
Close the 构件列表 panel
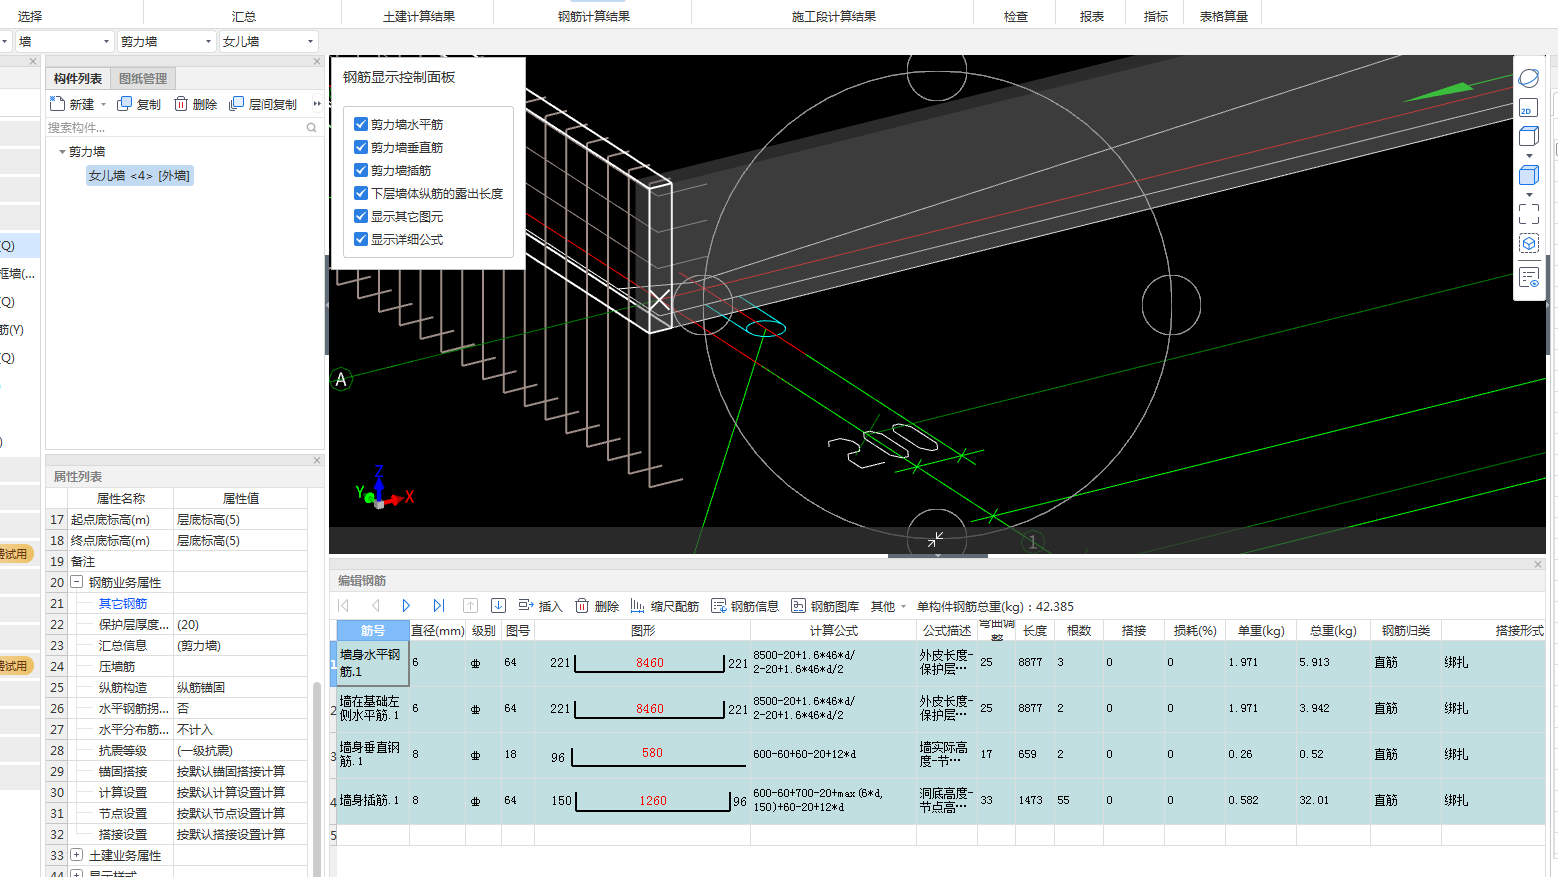tap(317, 62)
